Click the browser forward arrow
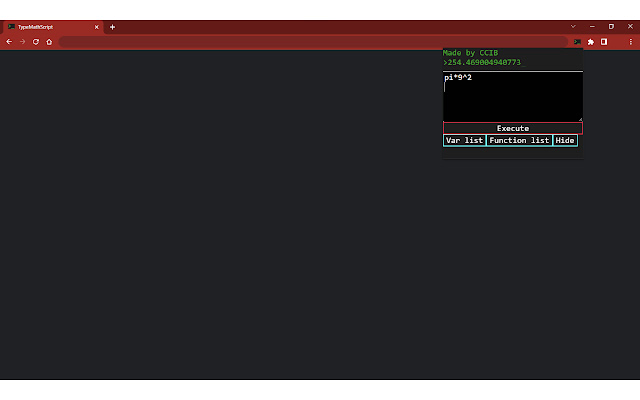 22,42
